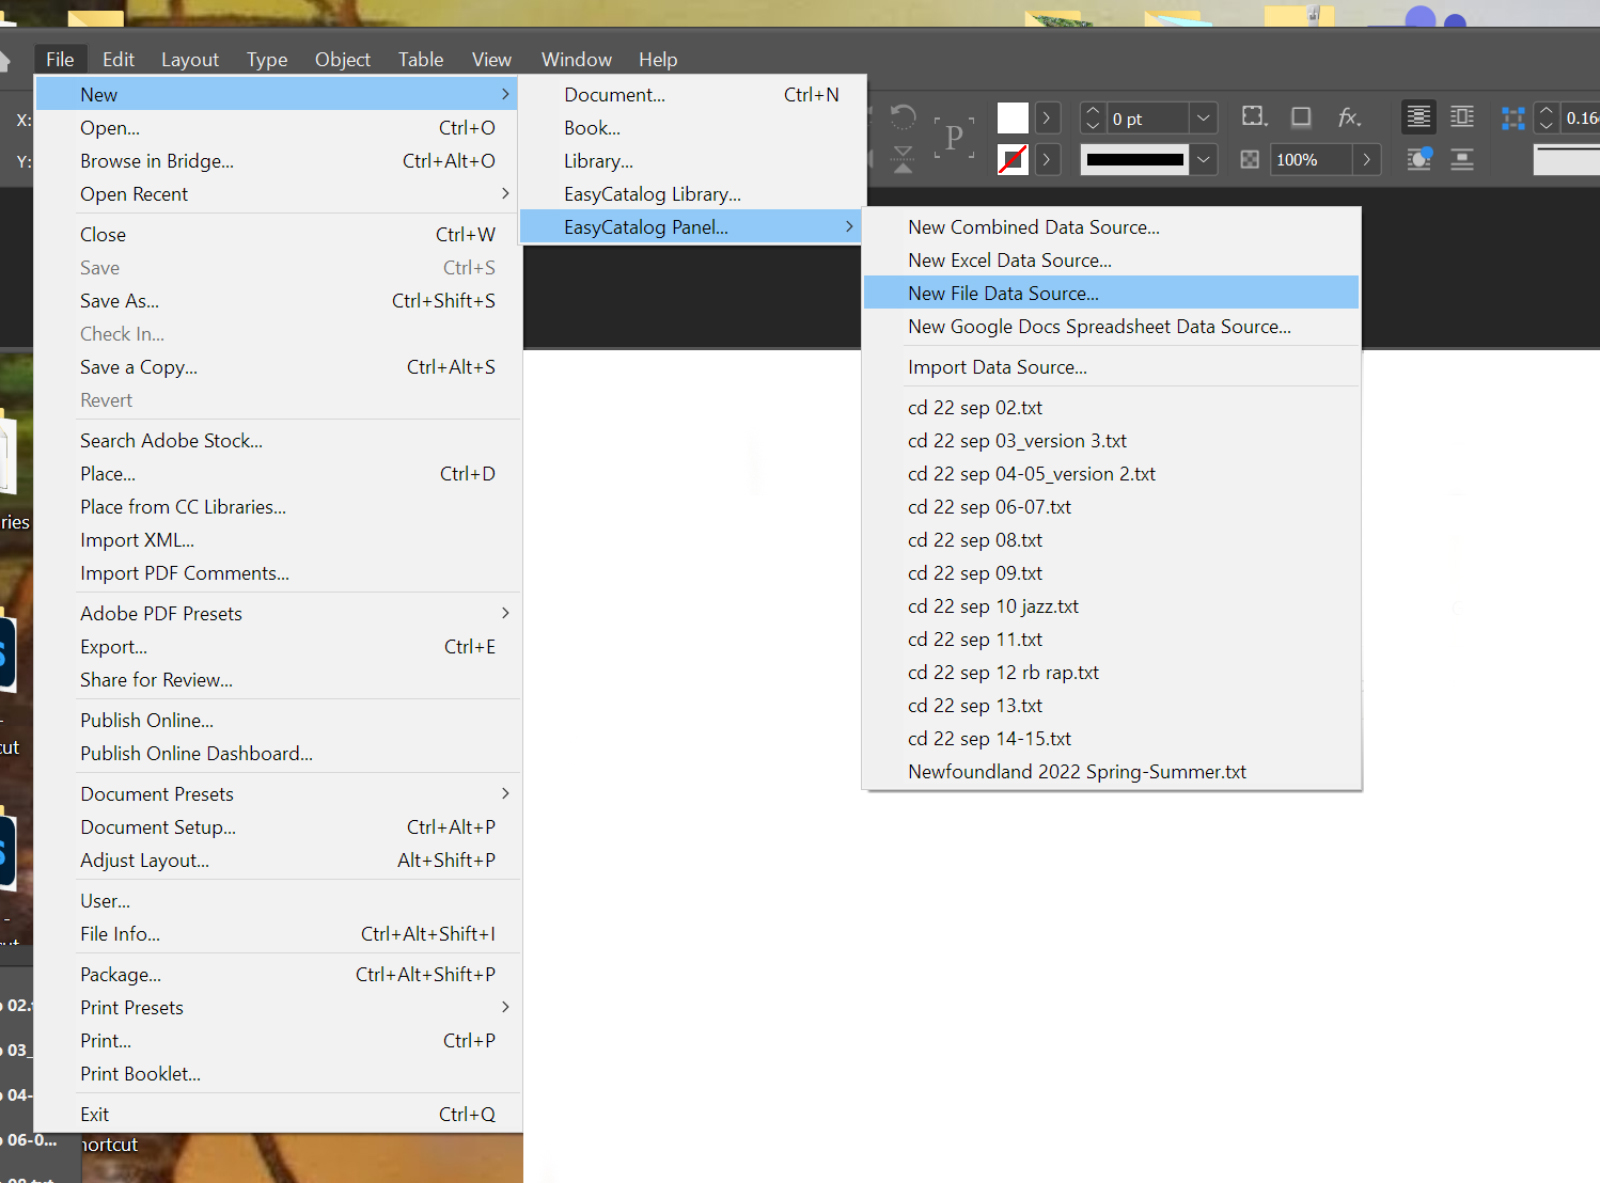
Task: Expand the Adobe PDF Presets submenu
Action: (x=278, y=613)
